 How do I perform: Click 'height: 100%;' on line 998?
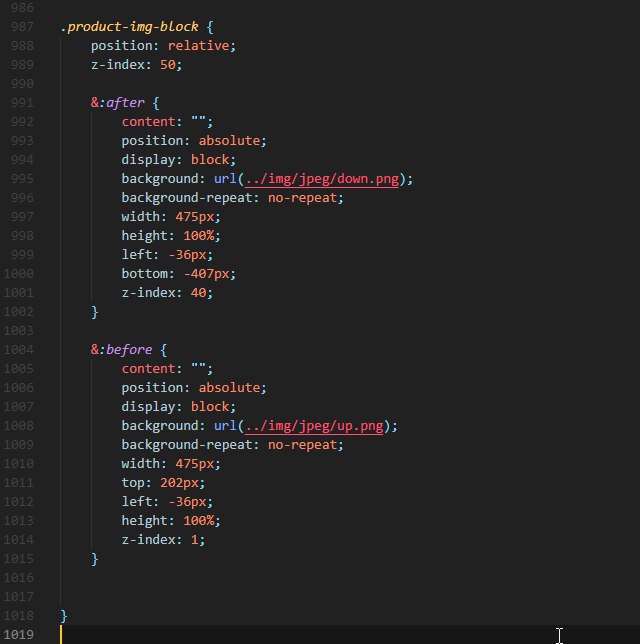click(171, 236)
